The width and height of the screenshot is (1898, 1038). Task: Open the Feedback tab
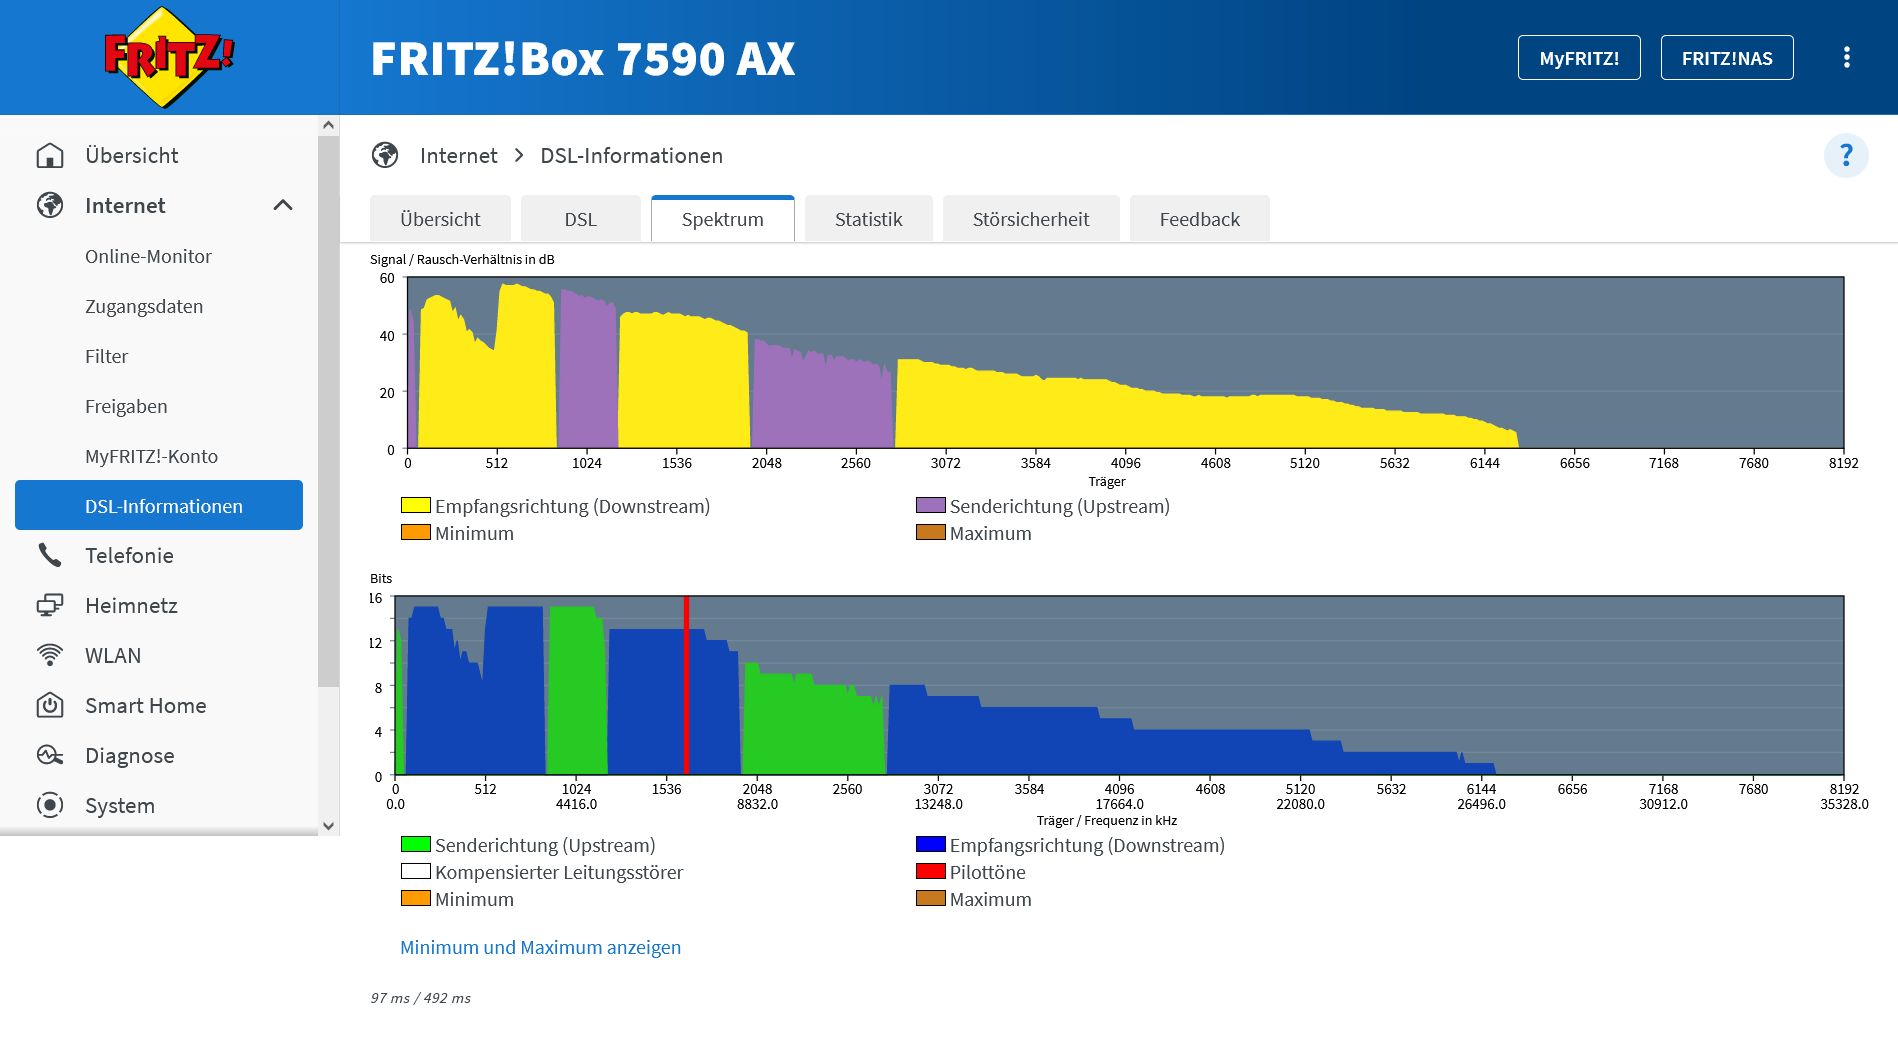click(1199, 219)
